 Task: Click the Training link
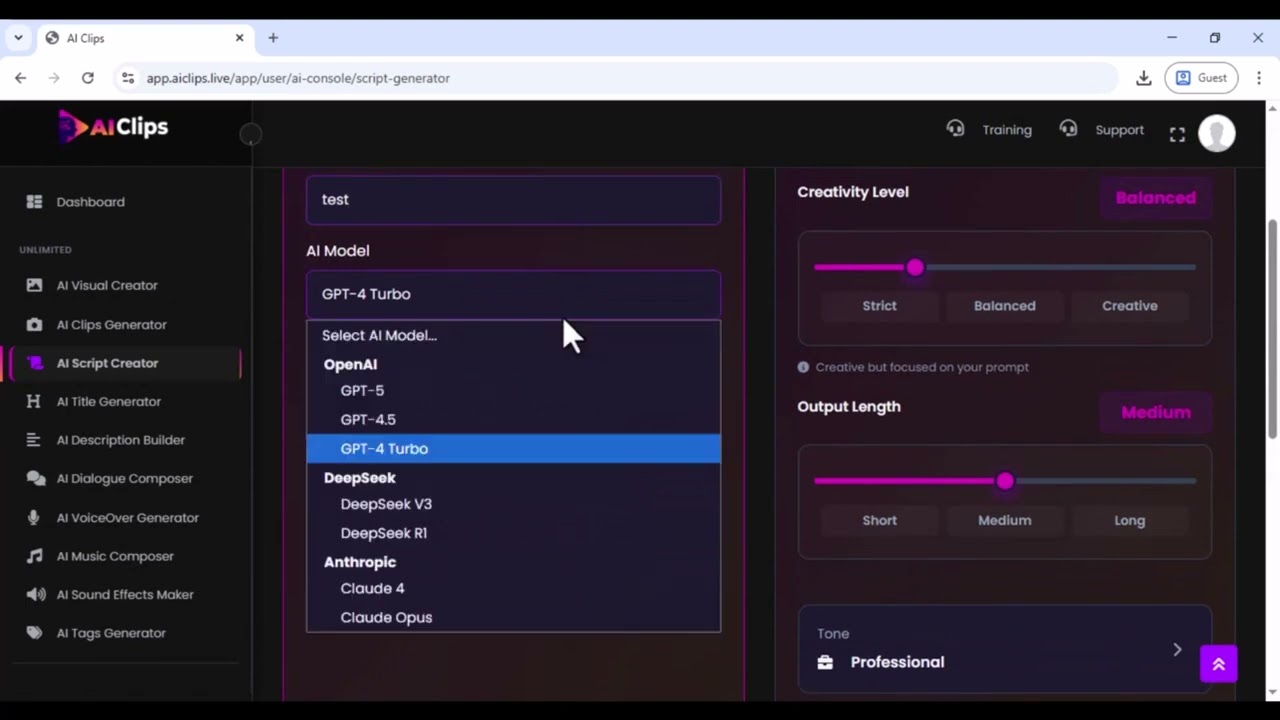point(1006,130)
